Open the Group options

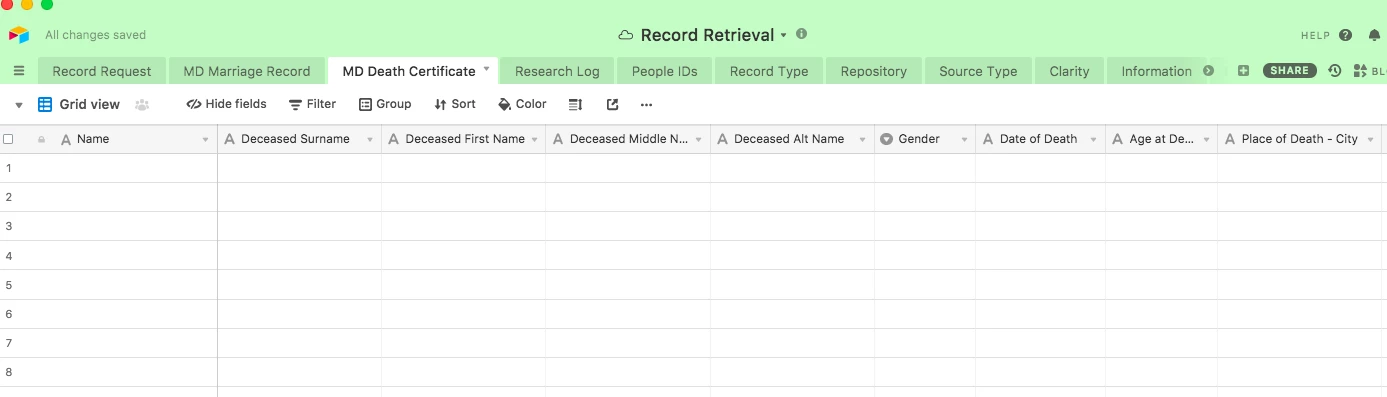[x=385, y=104]
